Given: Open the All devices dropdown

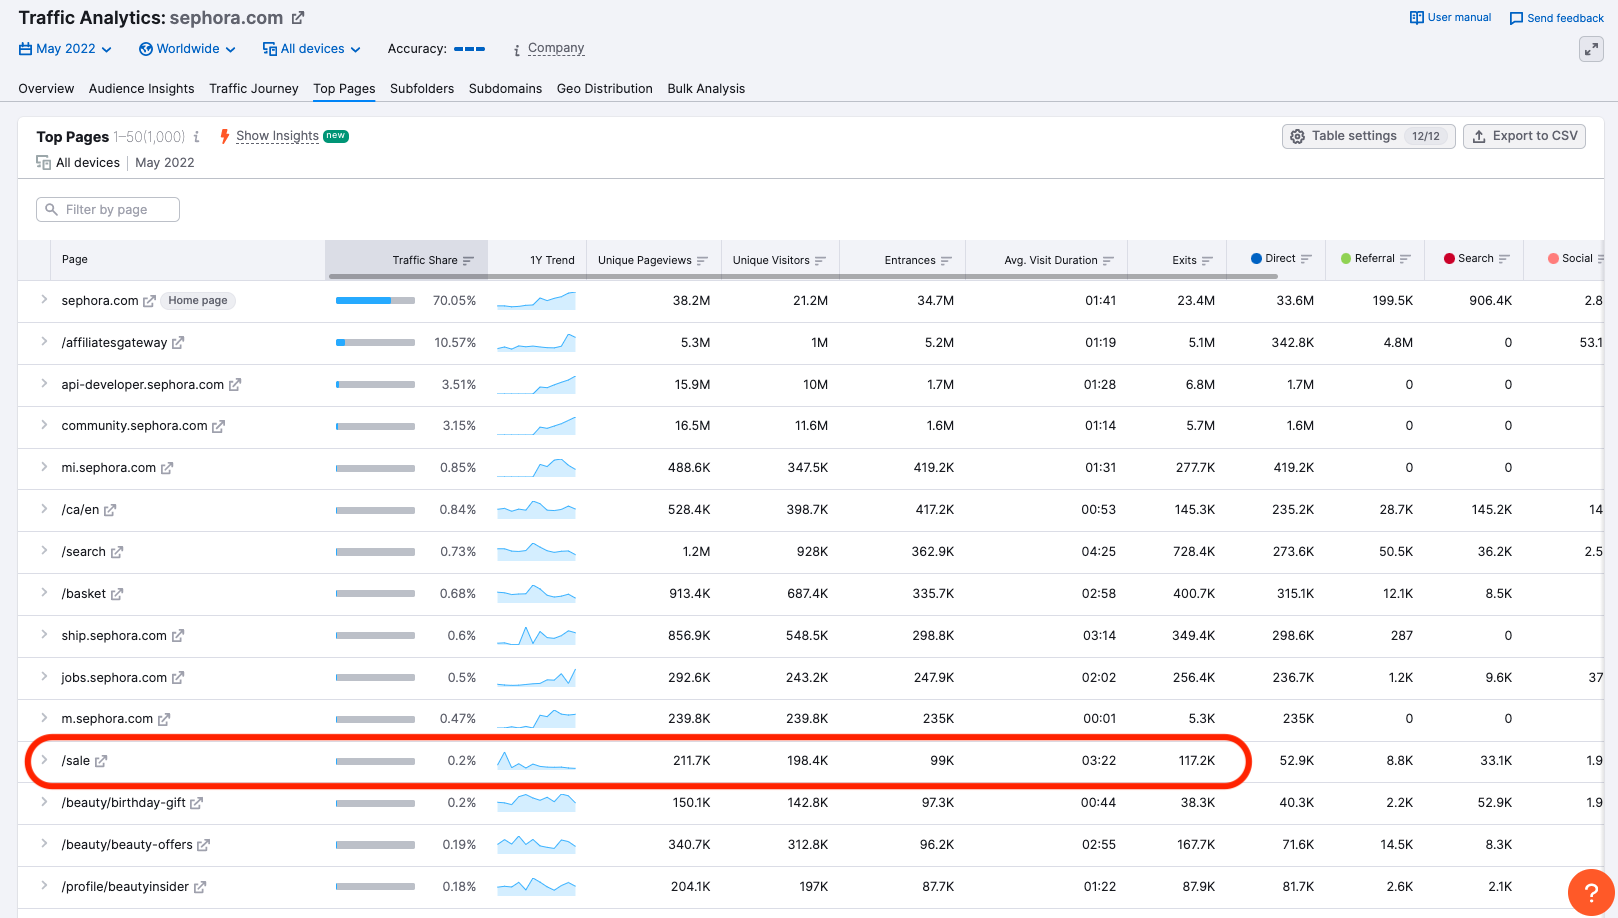Looking at the screenshot, I should pyautogui.click(x=311, y=49).
